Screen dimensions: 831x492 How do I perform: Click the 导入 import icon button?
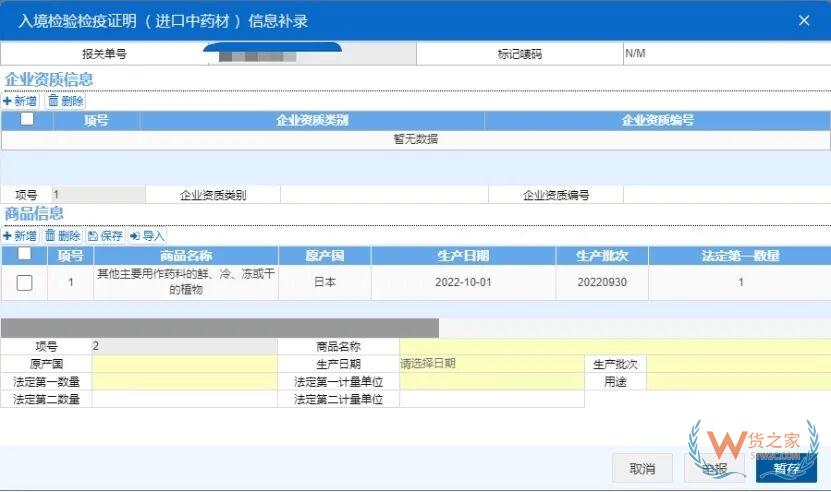(x=147, y=235)
